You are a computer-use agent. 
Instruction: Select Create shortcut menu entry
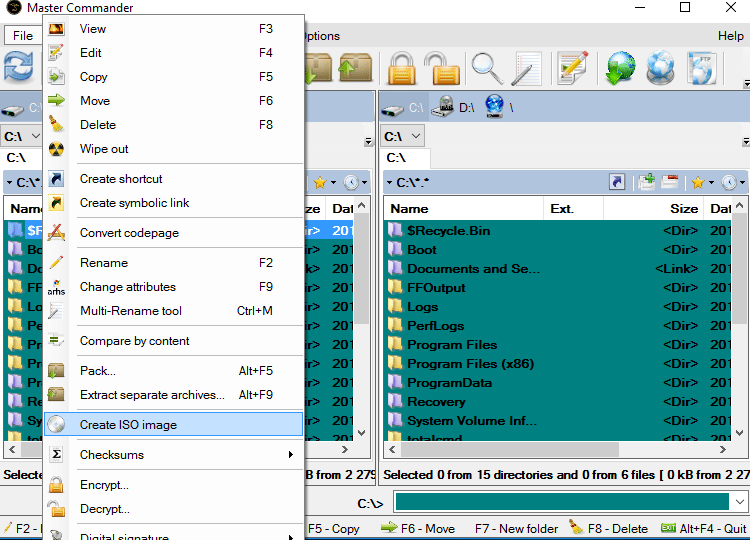173,178
